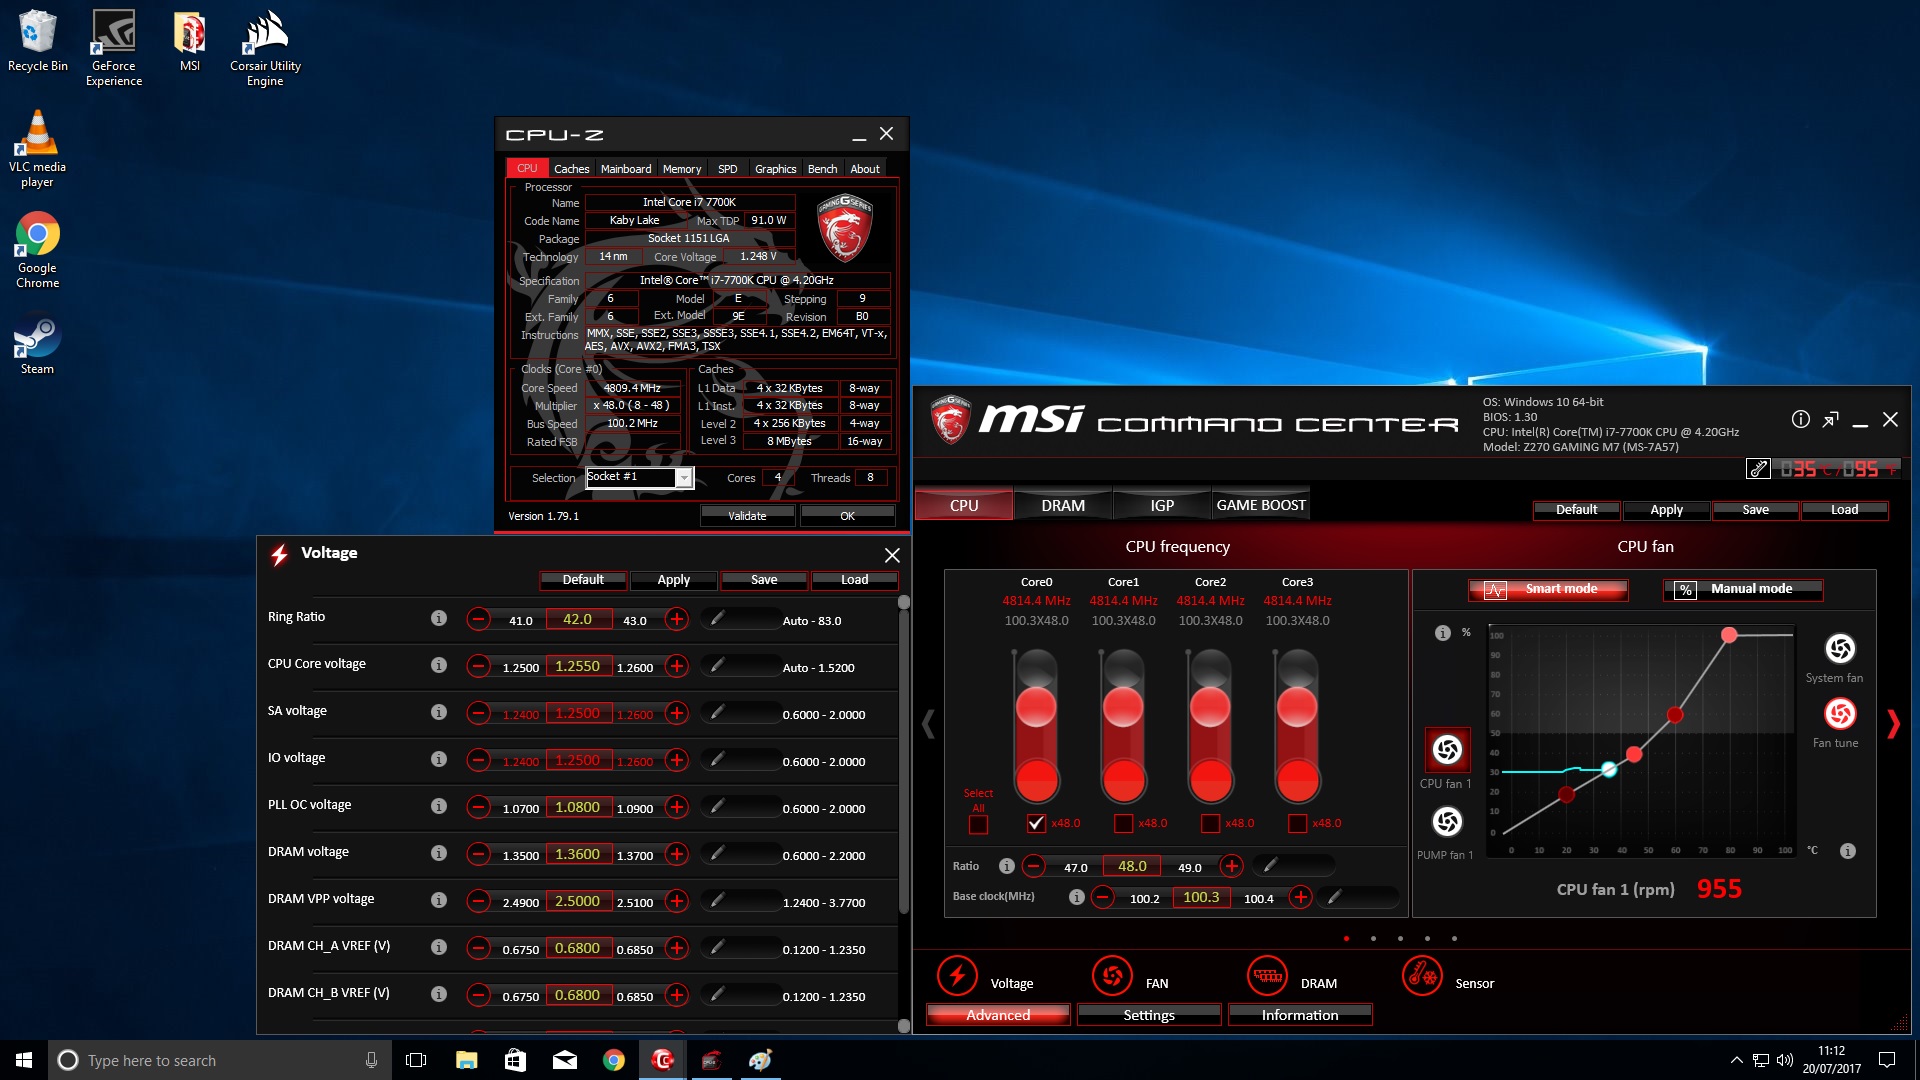Open VLC media player desktop icon
The image size is (1920, 1080).
click(37, 148)
